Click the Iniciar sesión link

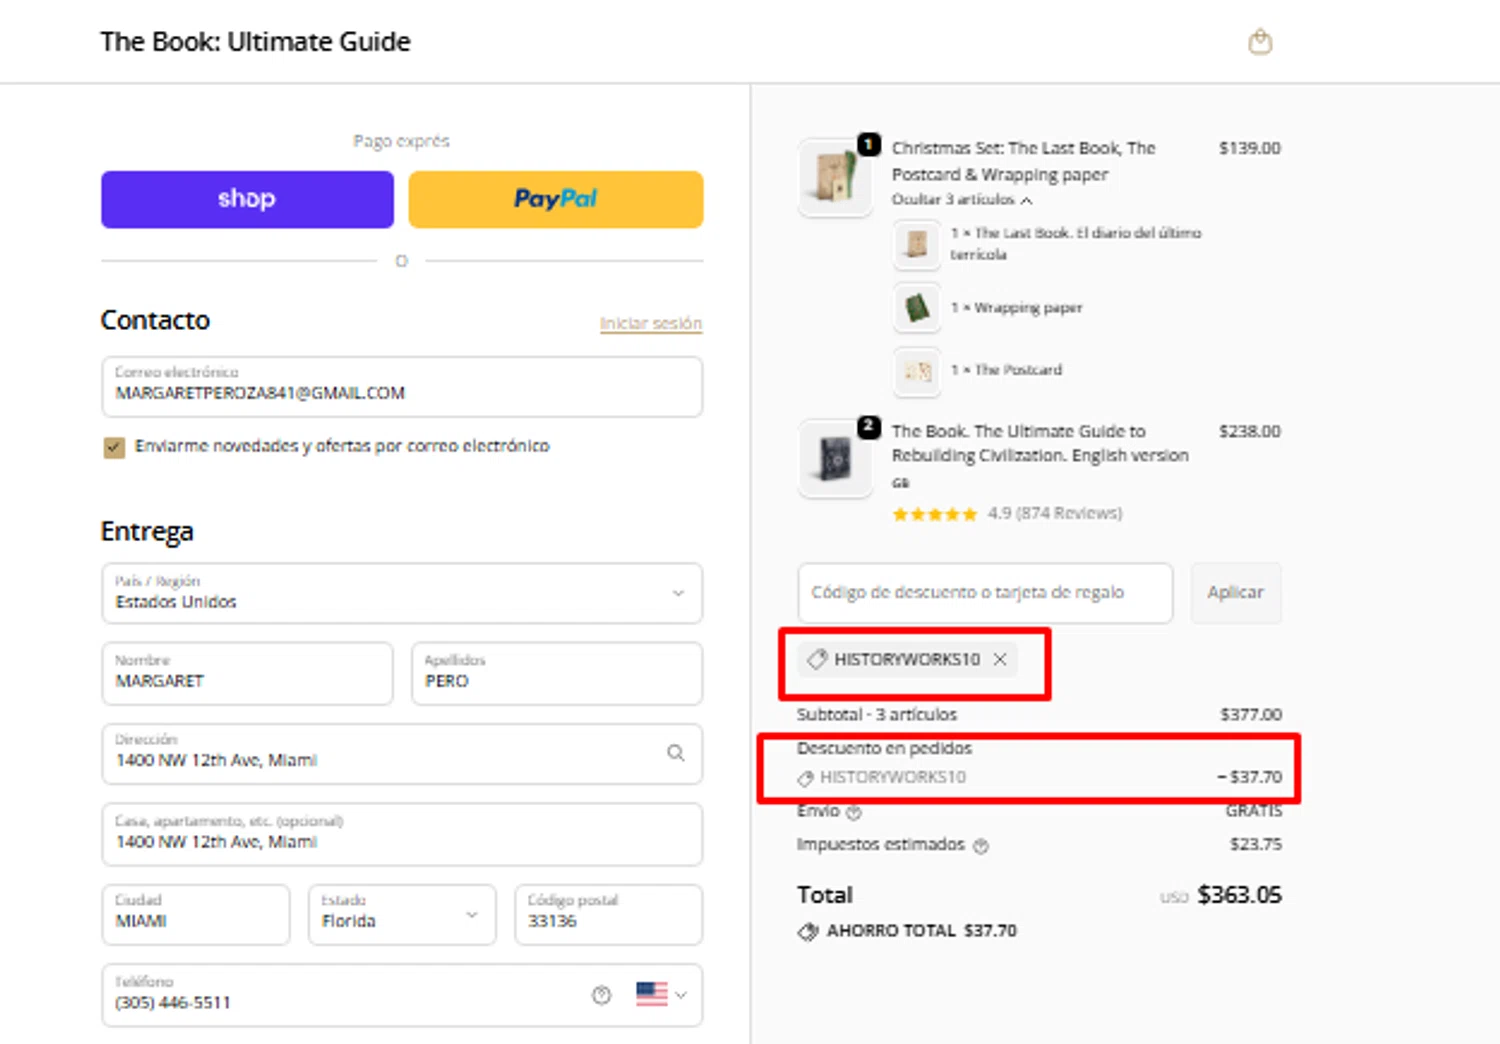click(650, 324)
